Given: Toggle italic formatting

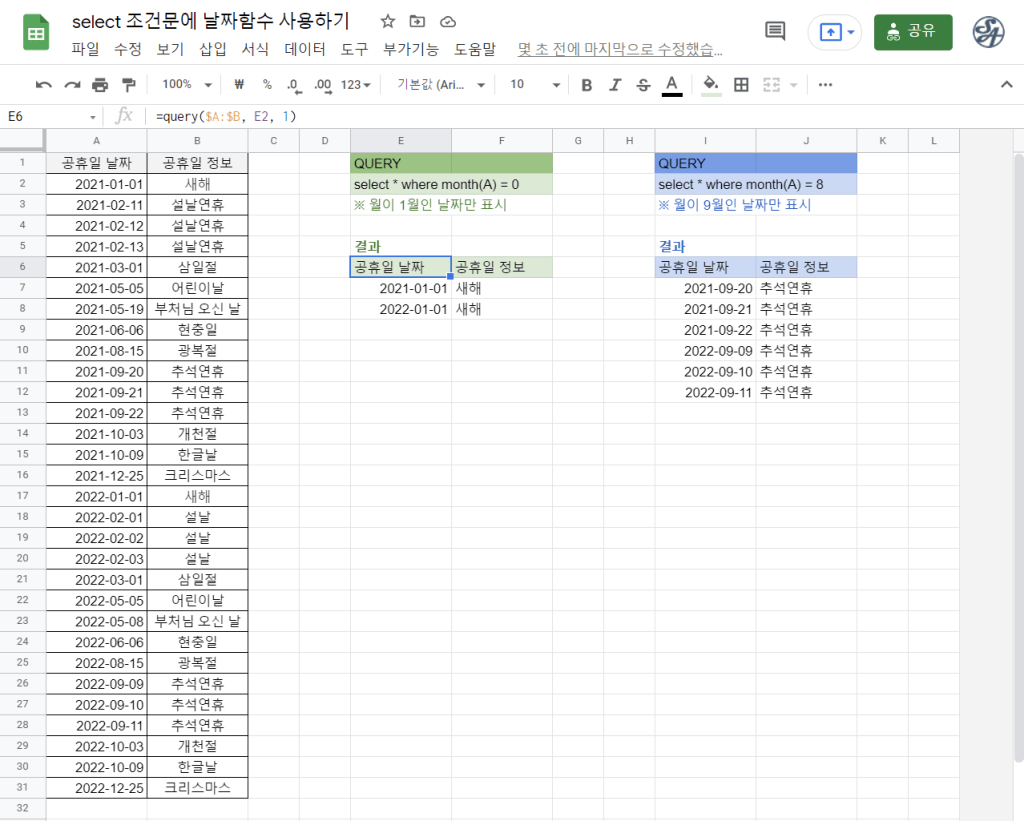Looking at the screenshot, I should point(615,85).
